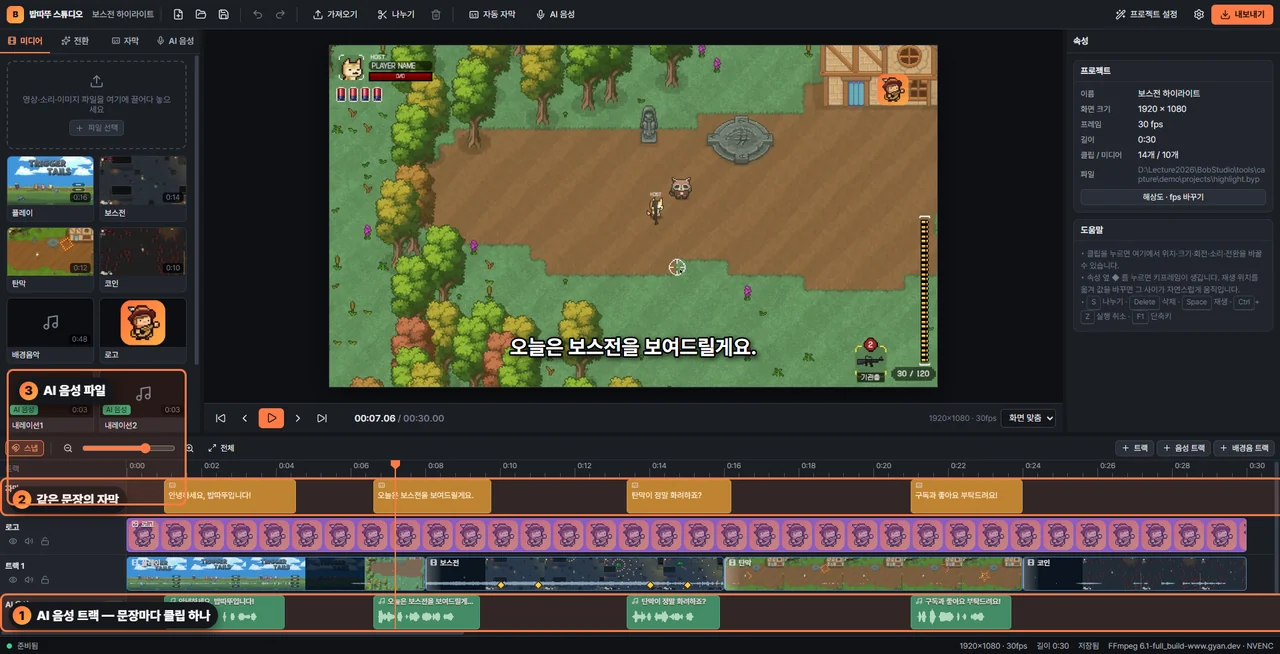Viewport: 1280px width, 654px height.
Task: Zoom out the timeline
Action: tap(68, 448)
